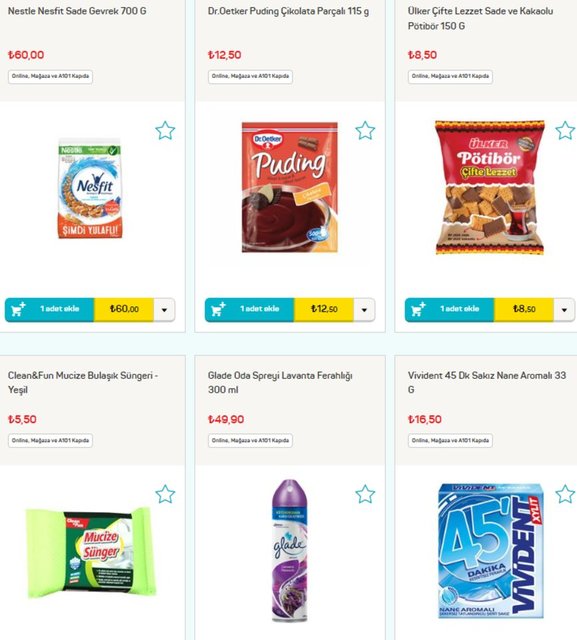
Task: Open quantity arrow beside ₺8,50 Pötibör
Action: click(564, 309)
